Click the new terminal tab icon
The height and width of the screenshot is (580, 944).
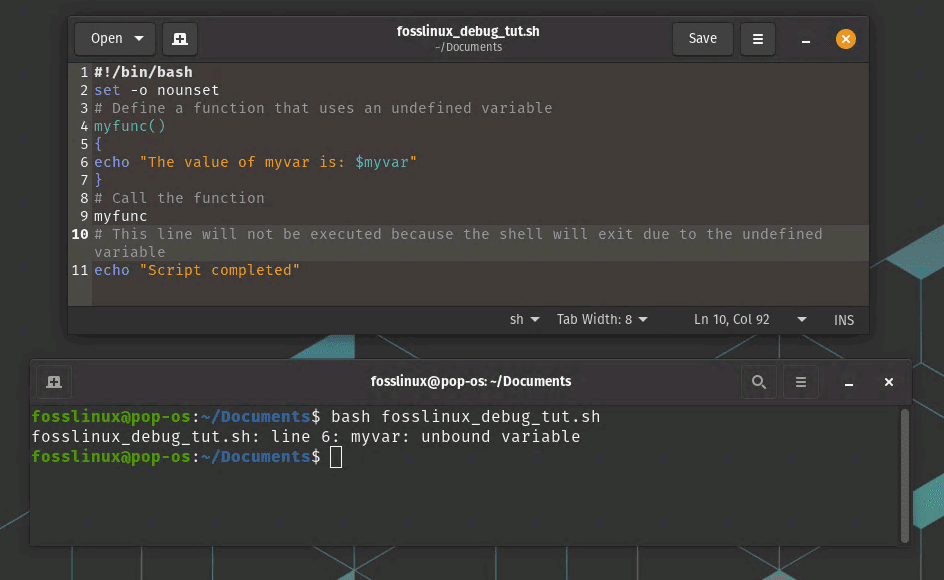pyautogui.click(x=54, y=382)
